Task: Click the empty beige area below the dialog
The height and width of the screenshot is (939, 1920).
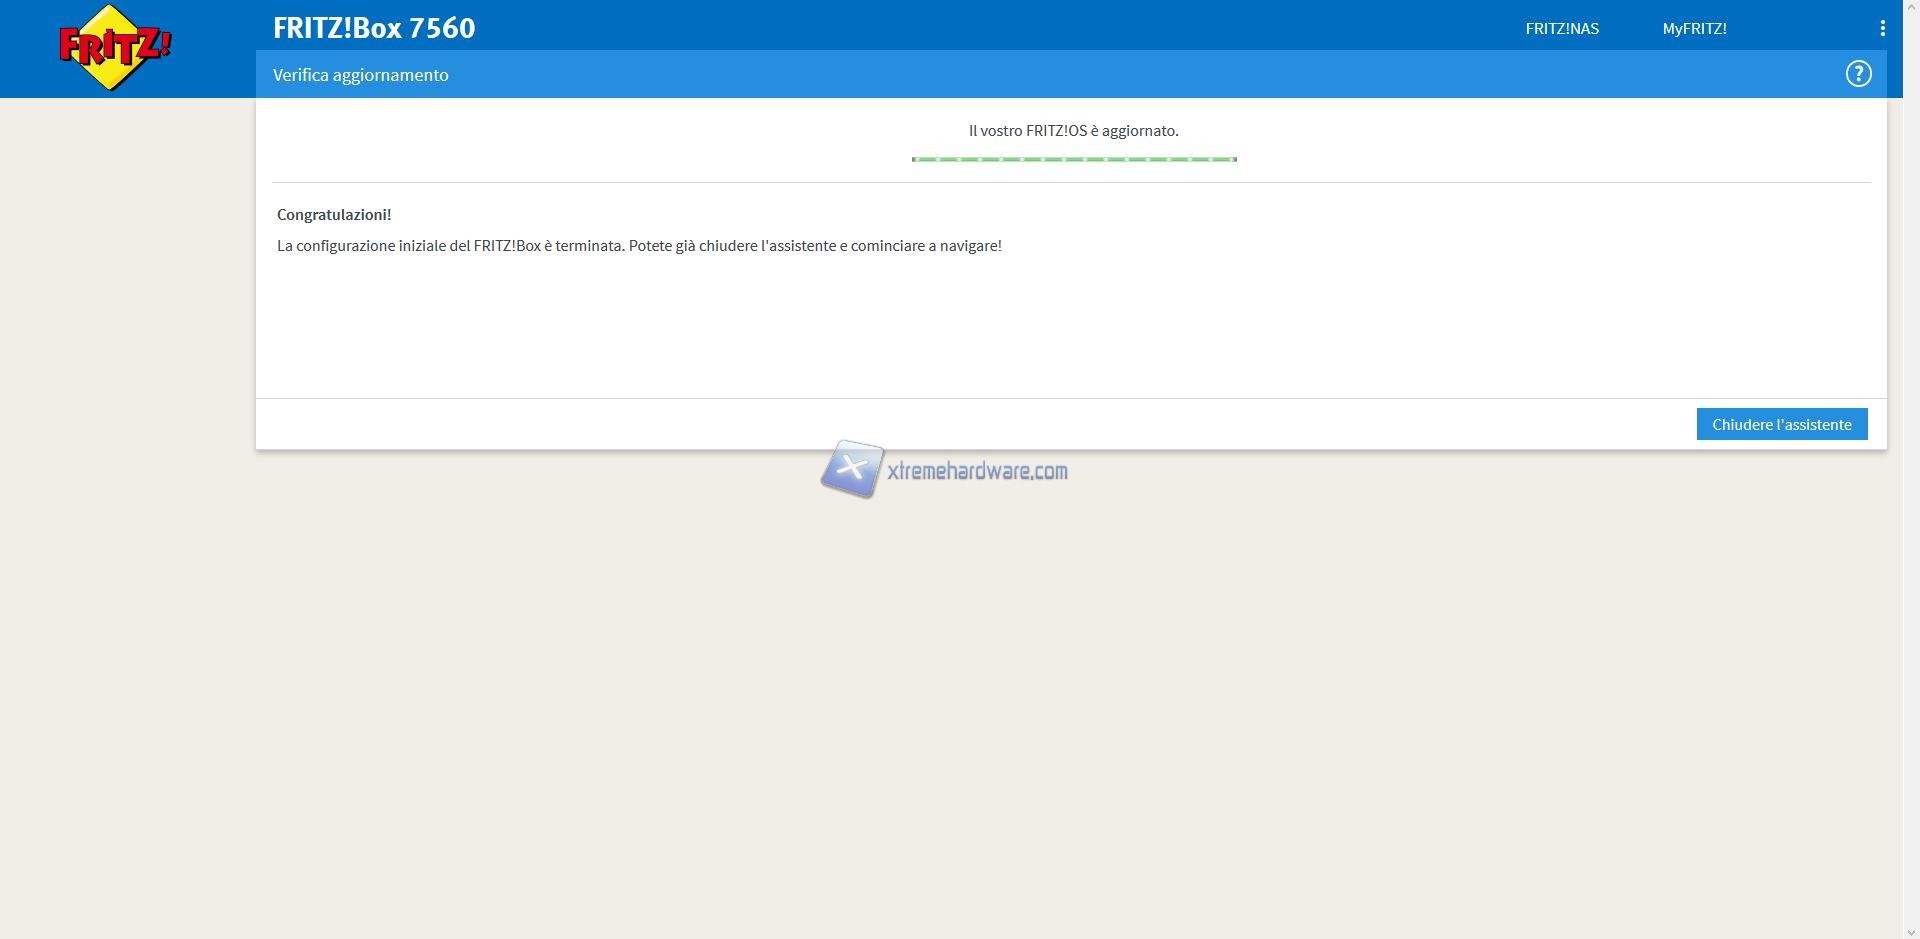Action: [x=1000, y=700]
